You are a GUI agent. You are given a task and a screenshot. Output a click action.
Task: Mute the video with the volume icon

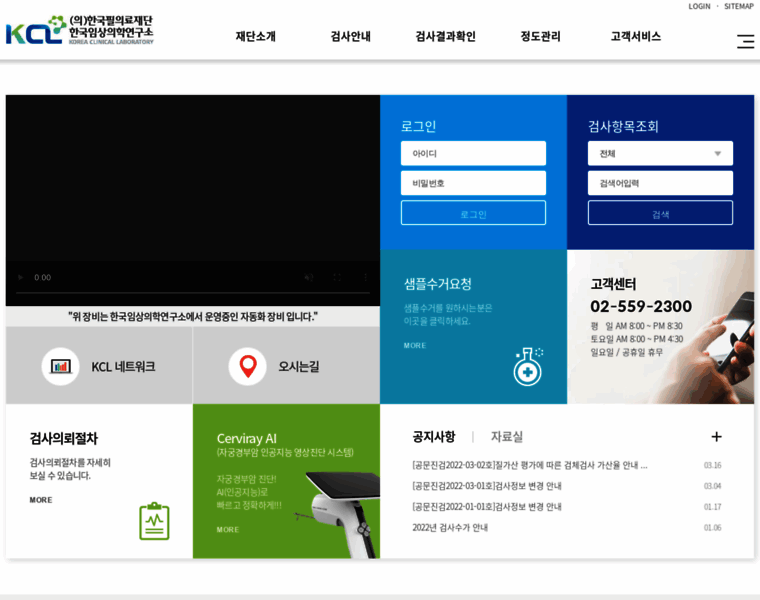point(309,278)
